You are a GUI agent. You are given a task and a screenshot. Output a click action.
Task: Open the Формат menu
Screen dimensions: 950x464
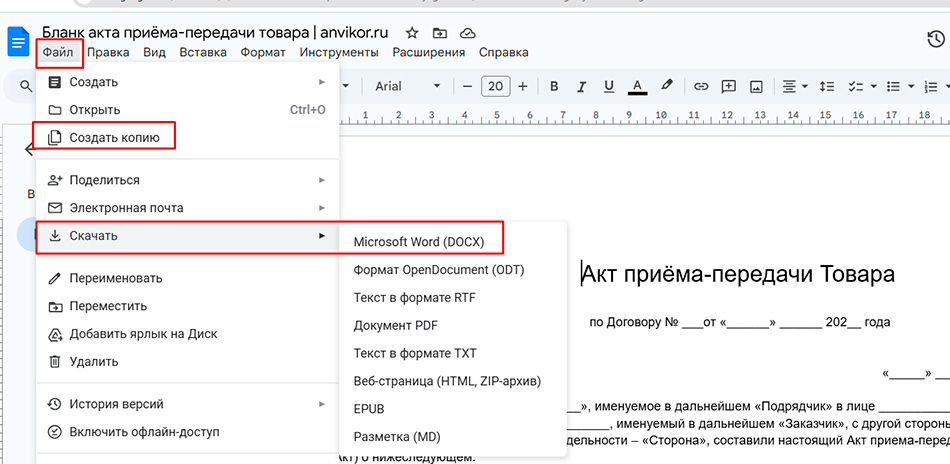click(263, 53)
